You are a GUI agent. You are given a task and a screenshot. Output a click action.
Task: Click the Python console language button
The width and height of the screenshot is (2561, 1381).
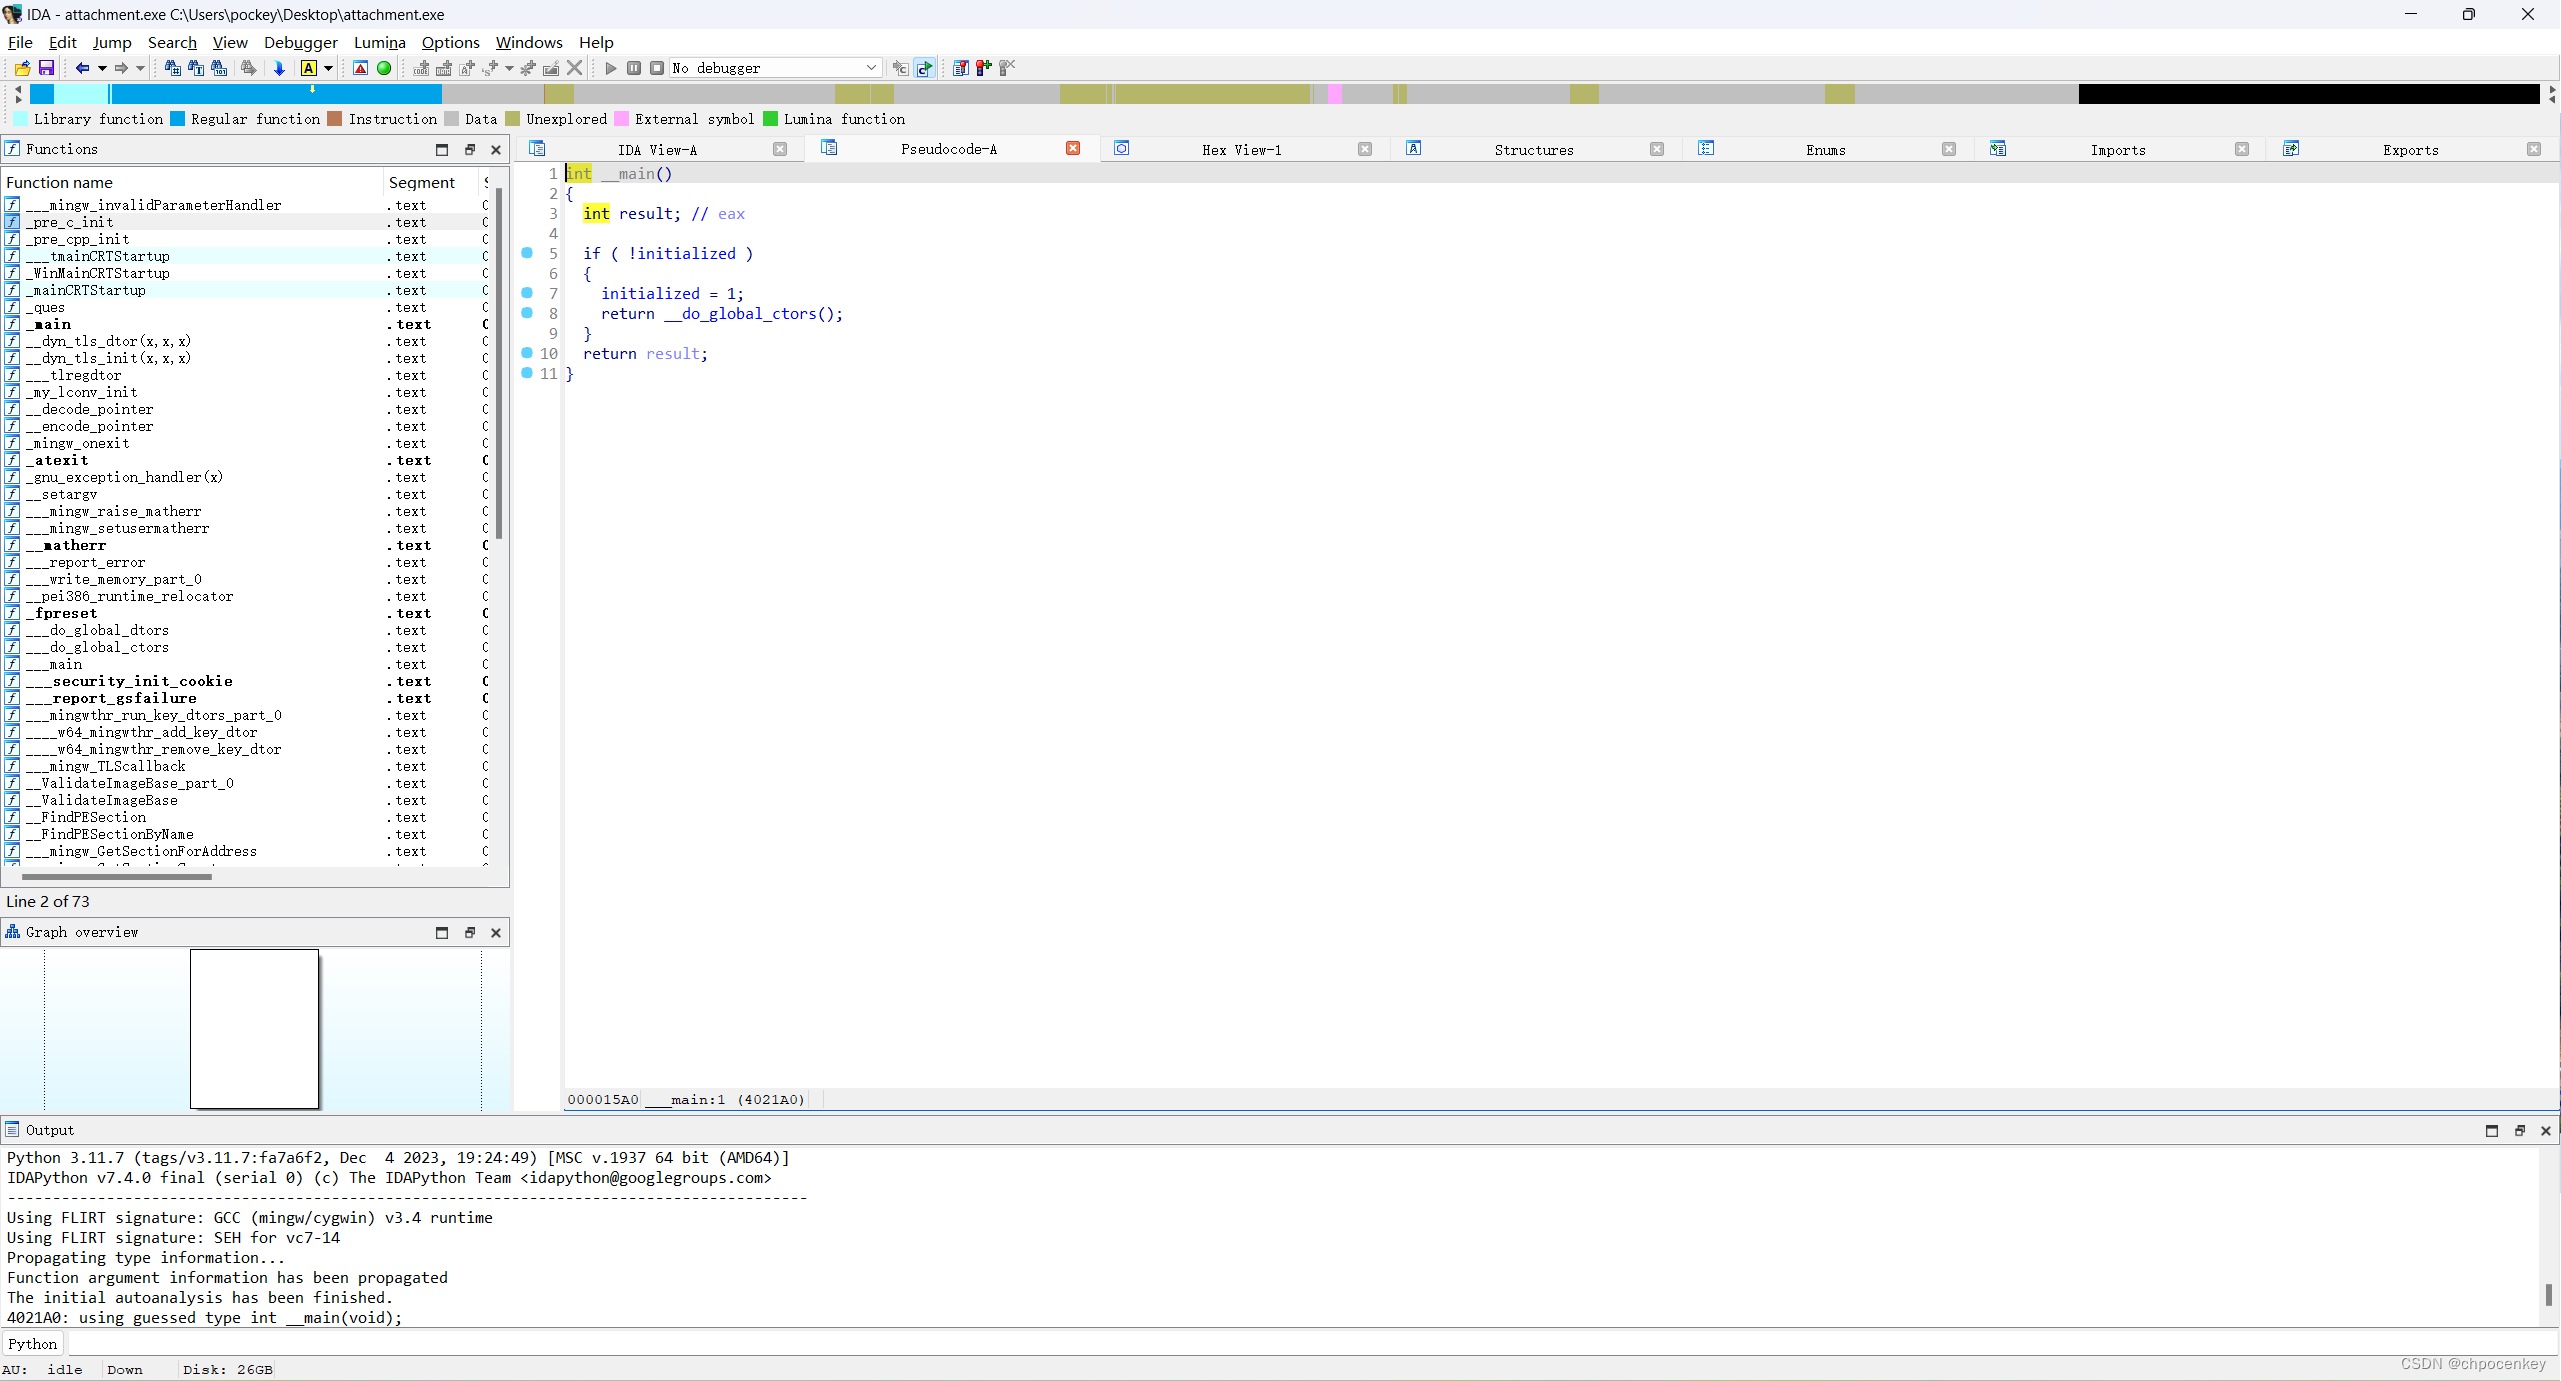coord(33,1344)
